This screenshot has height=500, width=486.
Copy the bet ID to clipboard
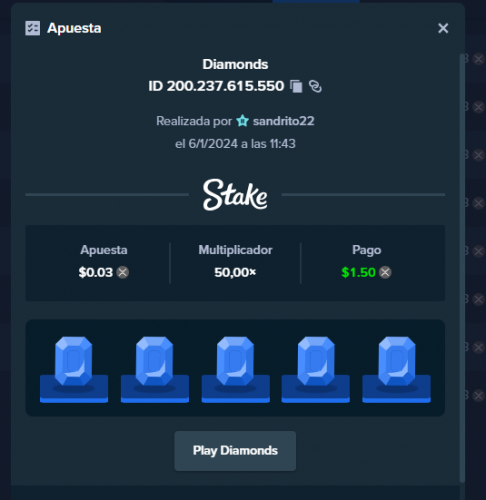coord(296,86)
